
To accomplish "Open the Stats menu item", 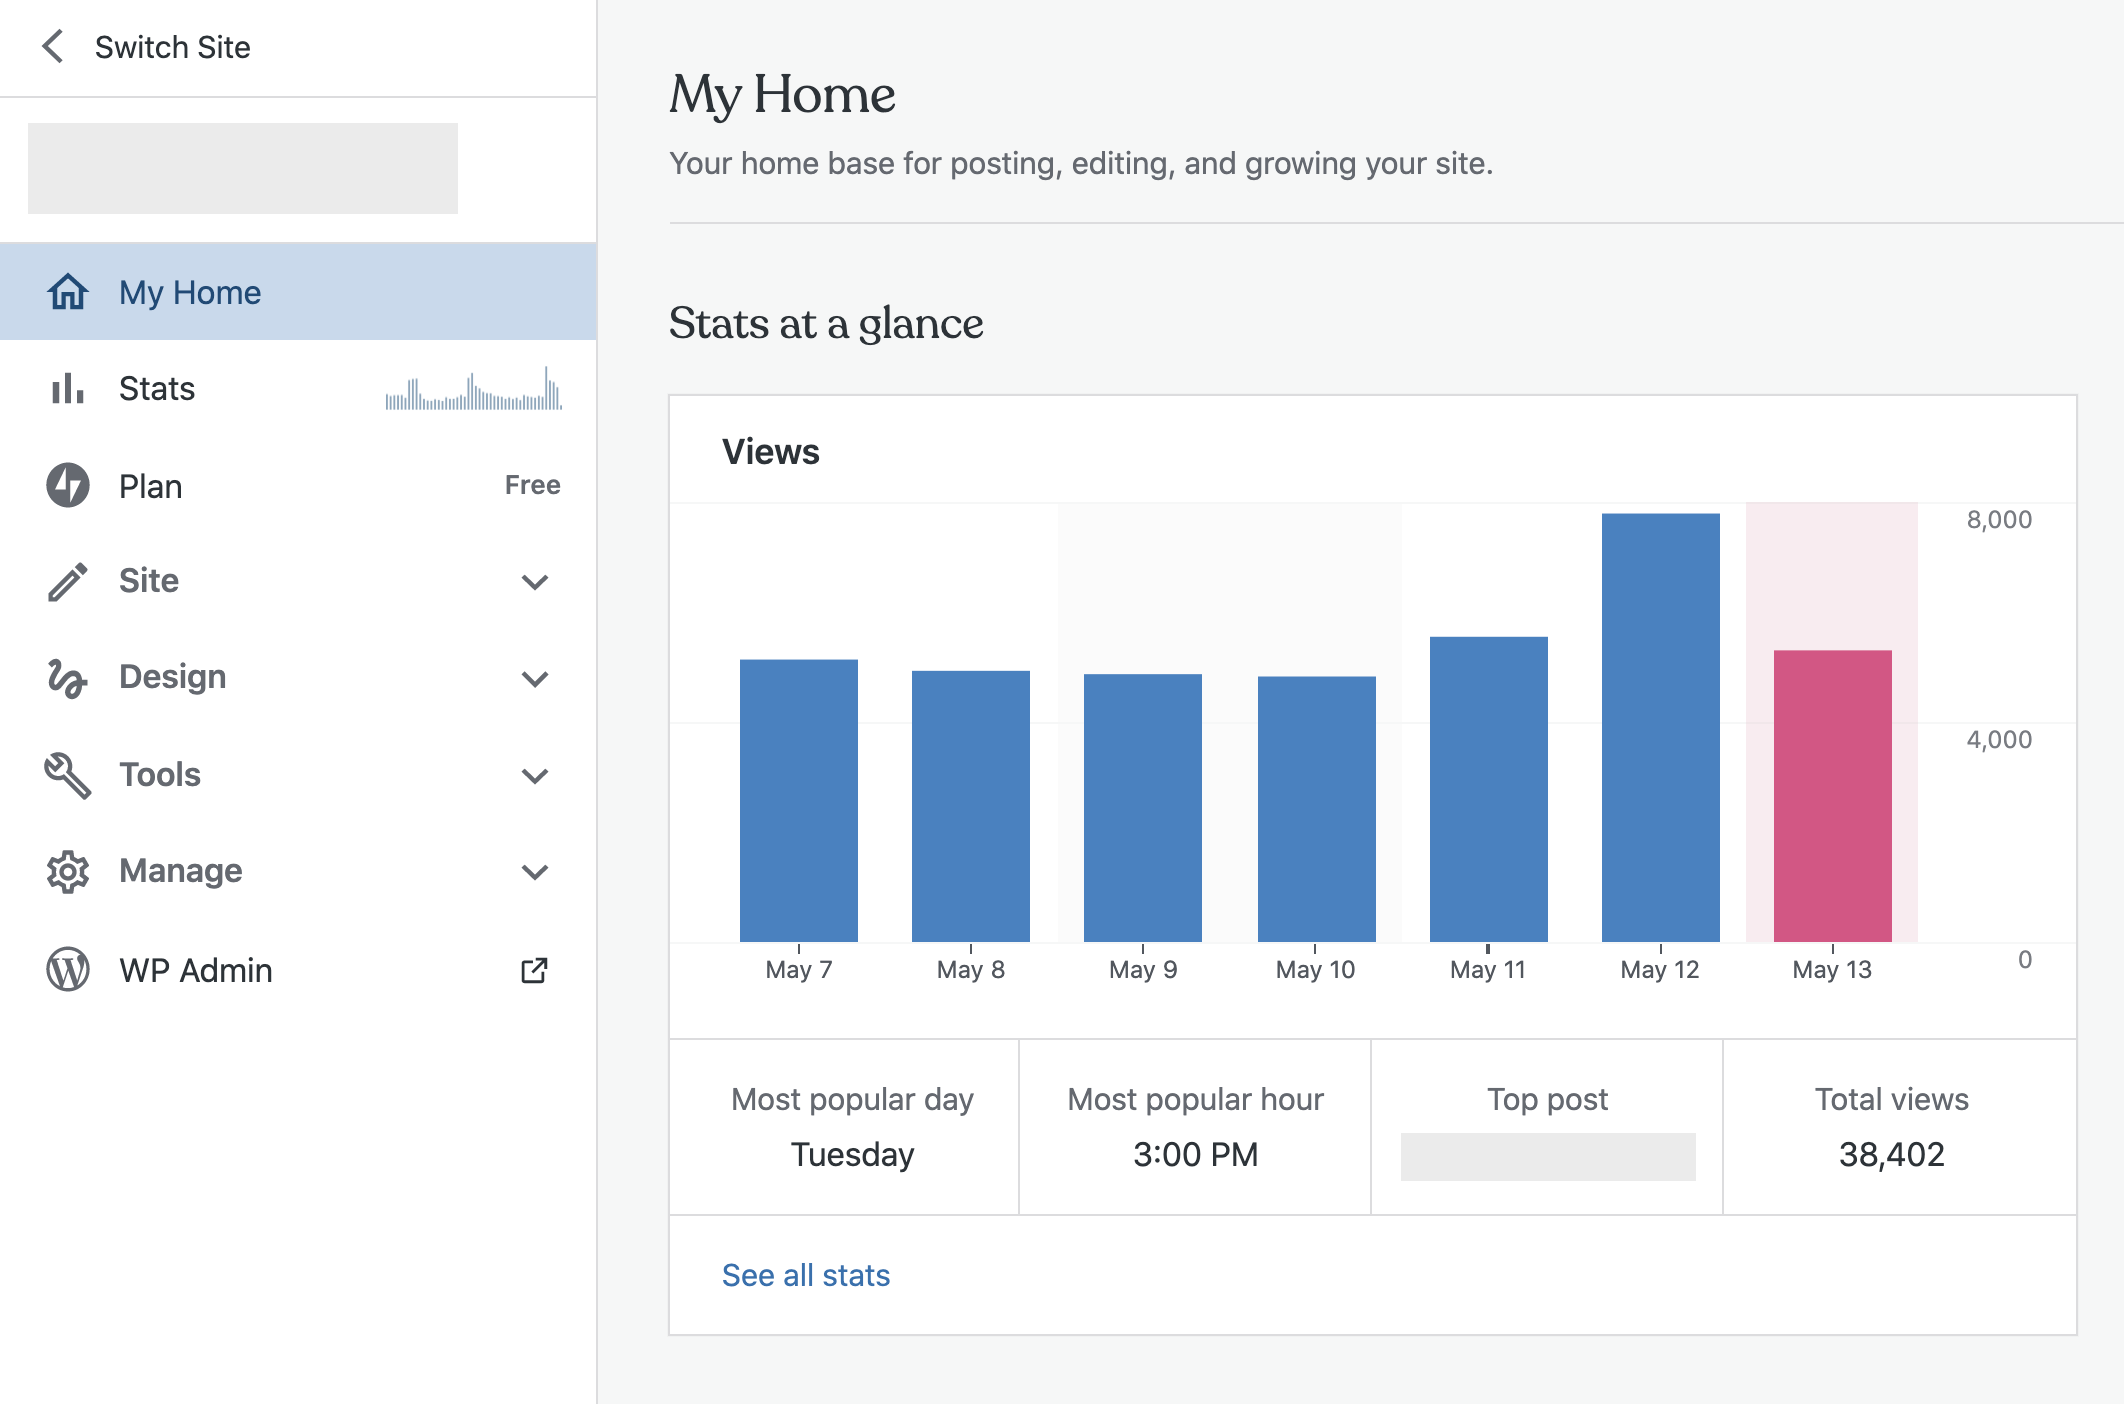I will pyautogui.click(x=157, y=388).
